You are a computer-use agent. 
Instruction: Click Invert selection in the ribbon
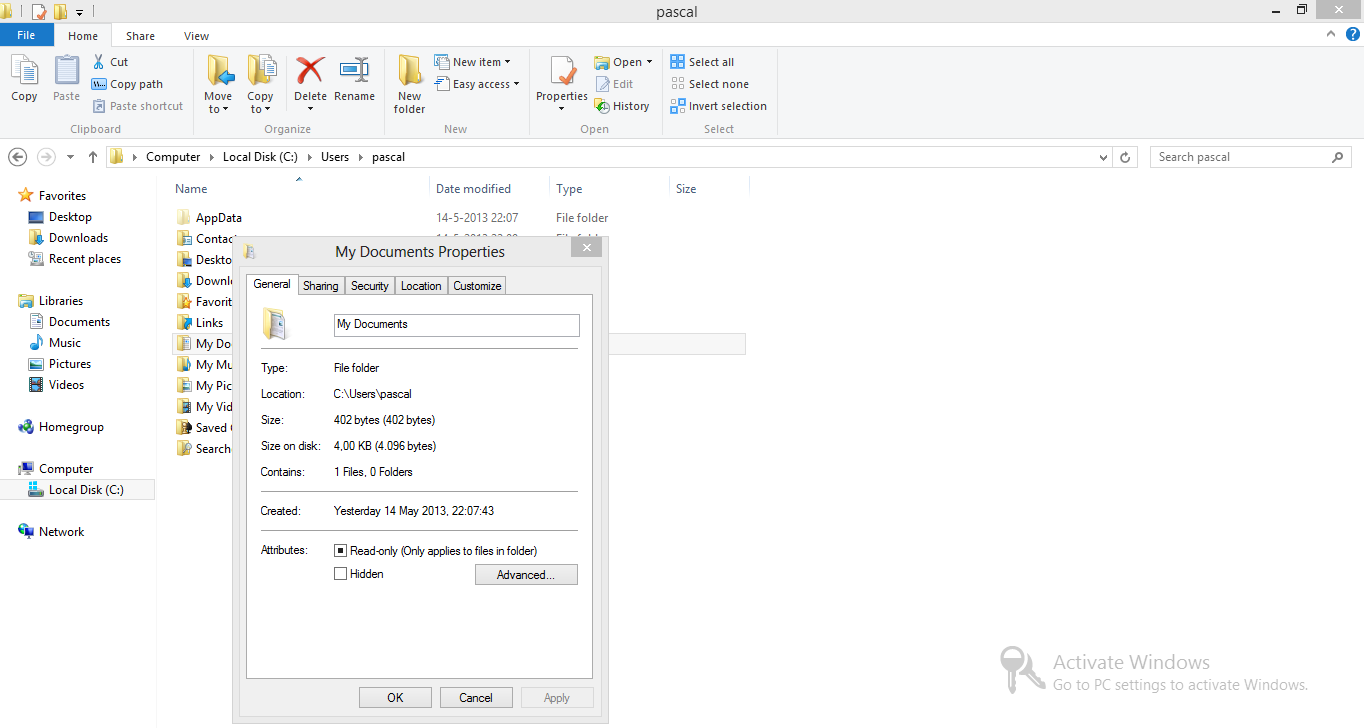718,106
